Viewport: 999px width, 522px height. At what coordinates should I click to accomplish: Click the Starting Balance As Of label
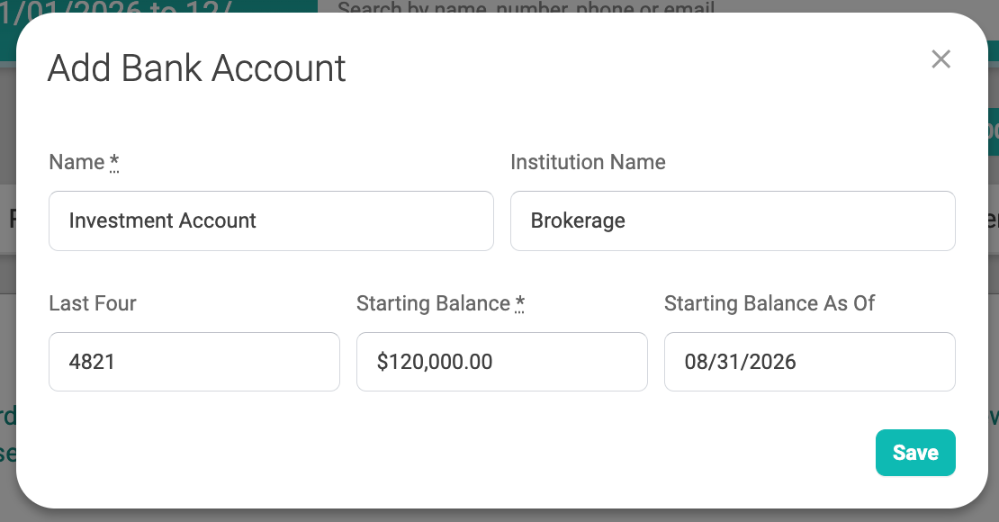[770, 303]
